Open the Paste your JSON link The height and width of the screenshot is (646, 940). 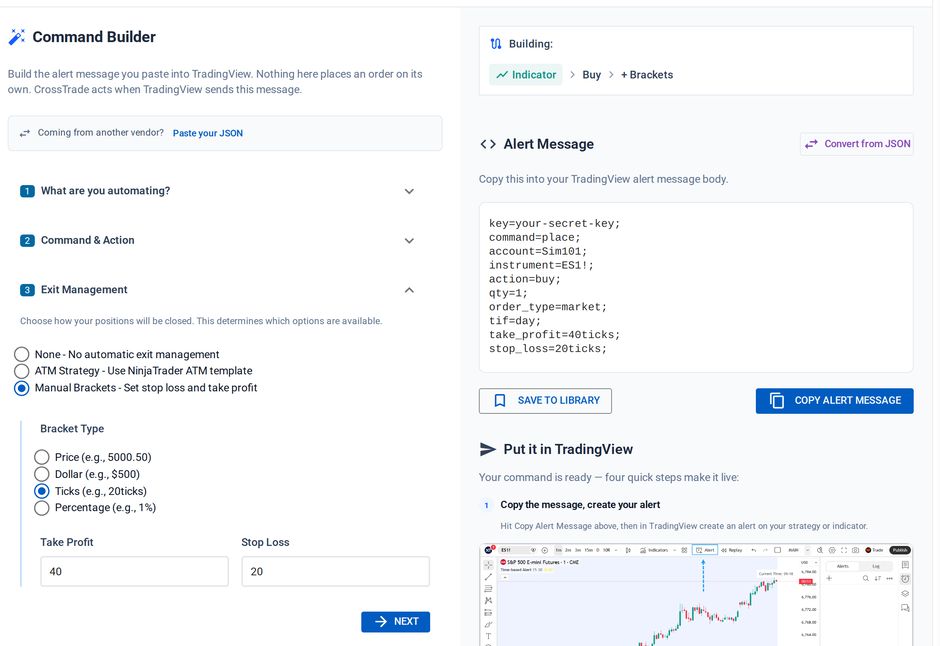(207, 133)
